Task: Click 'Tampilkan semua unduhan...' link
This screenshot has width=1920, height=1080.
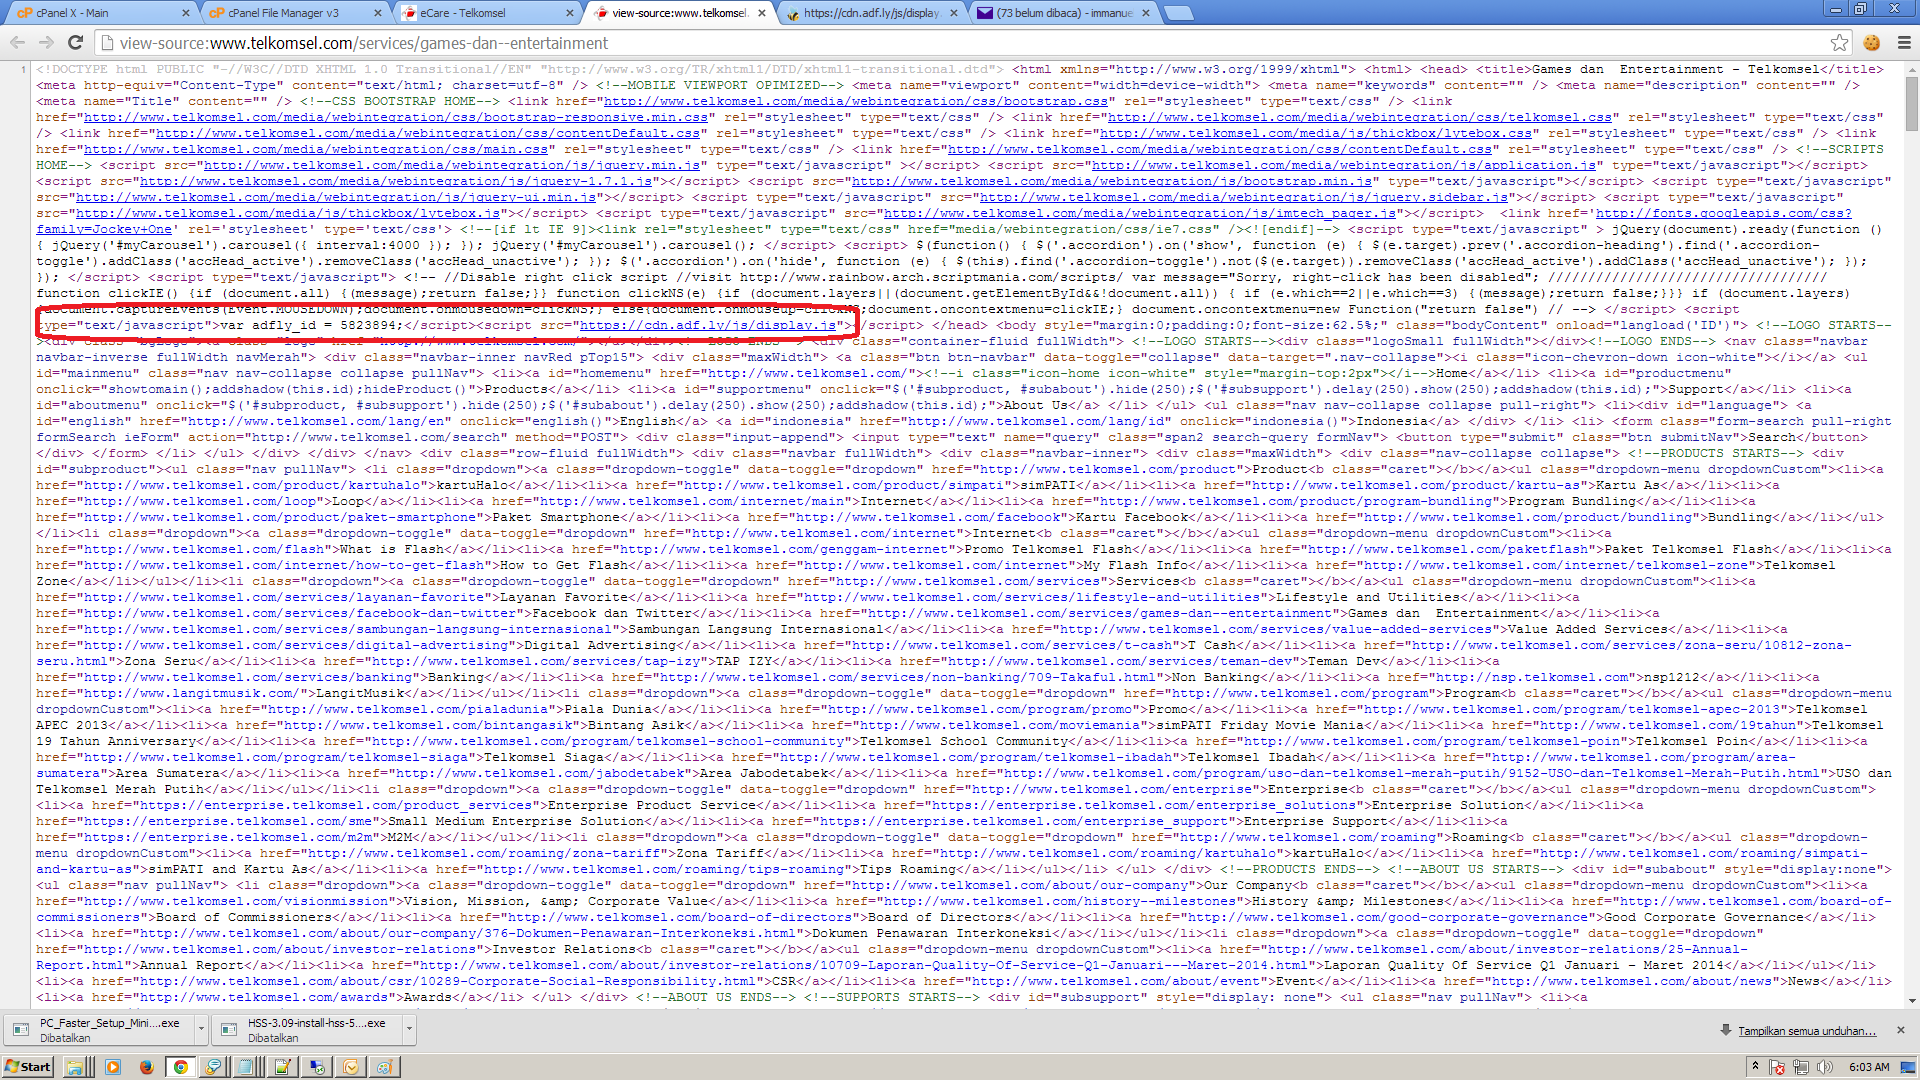Action: (x=1806, y=1031)
